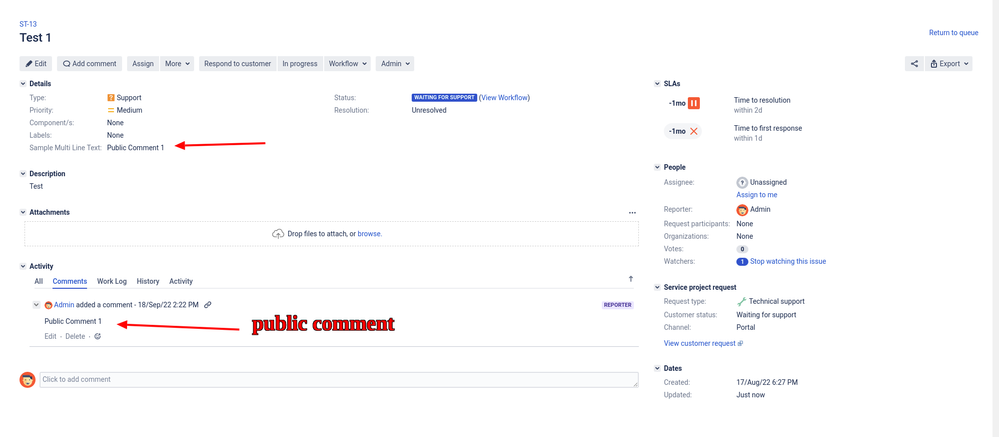Click Stop watching this issue link
Viewport: 999px width, 437px height.
click(788, 261)
